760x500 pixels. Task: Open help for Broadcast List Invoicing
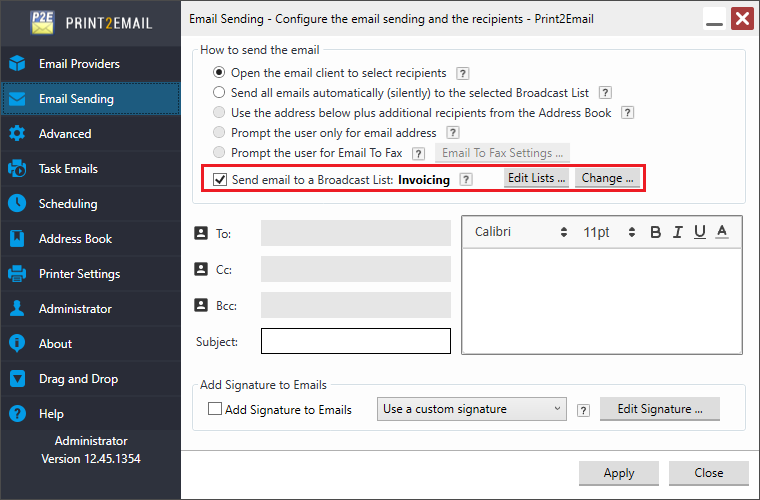(466, 180)
